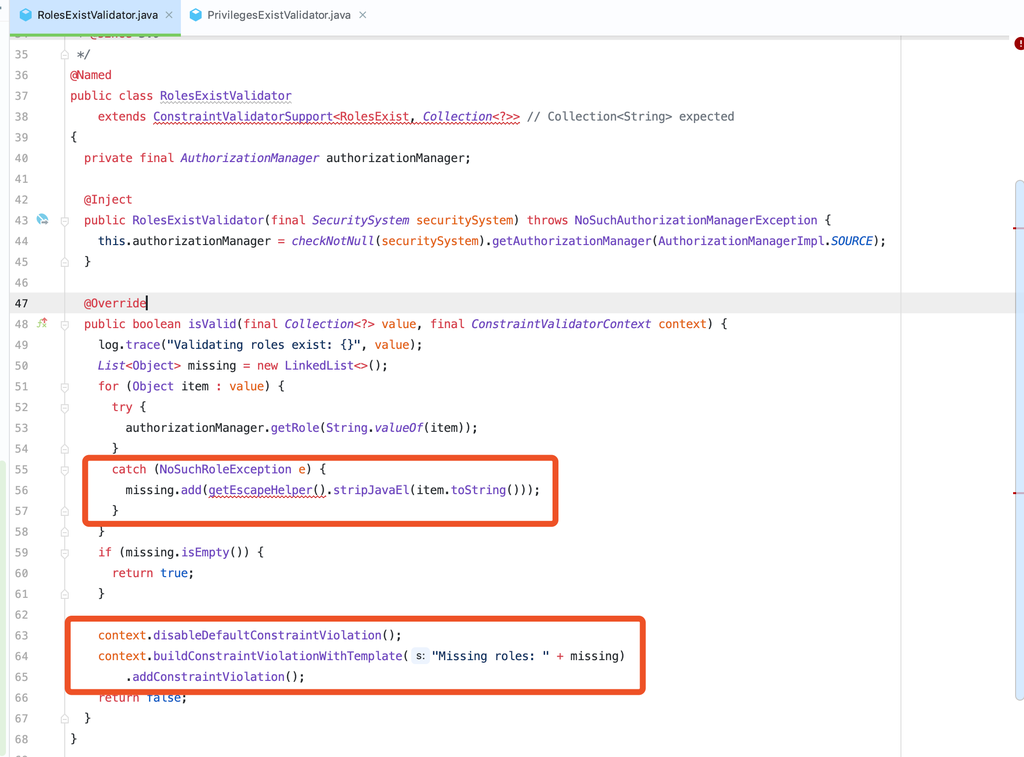Click the ConstraintValidatorSupport class reference

242,117
